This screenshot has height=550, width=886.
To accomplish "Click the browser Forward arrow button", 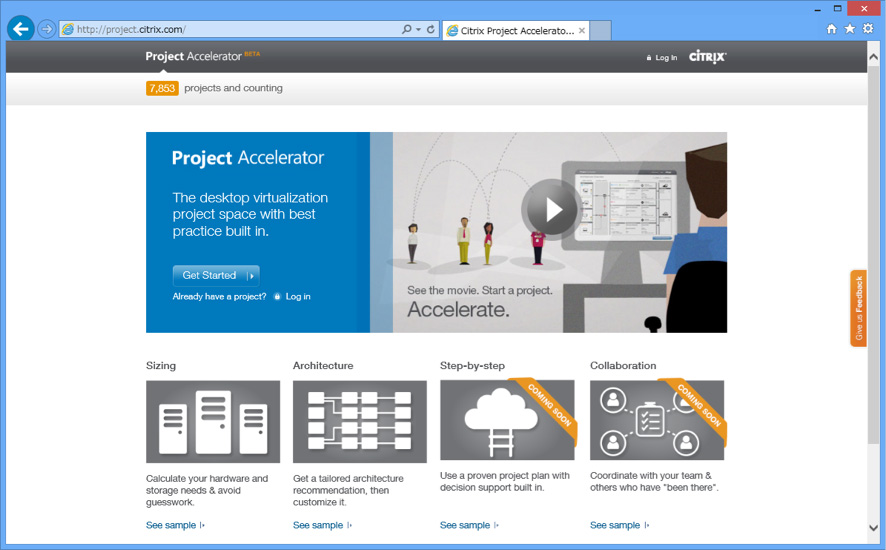I will pos(47,29).
